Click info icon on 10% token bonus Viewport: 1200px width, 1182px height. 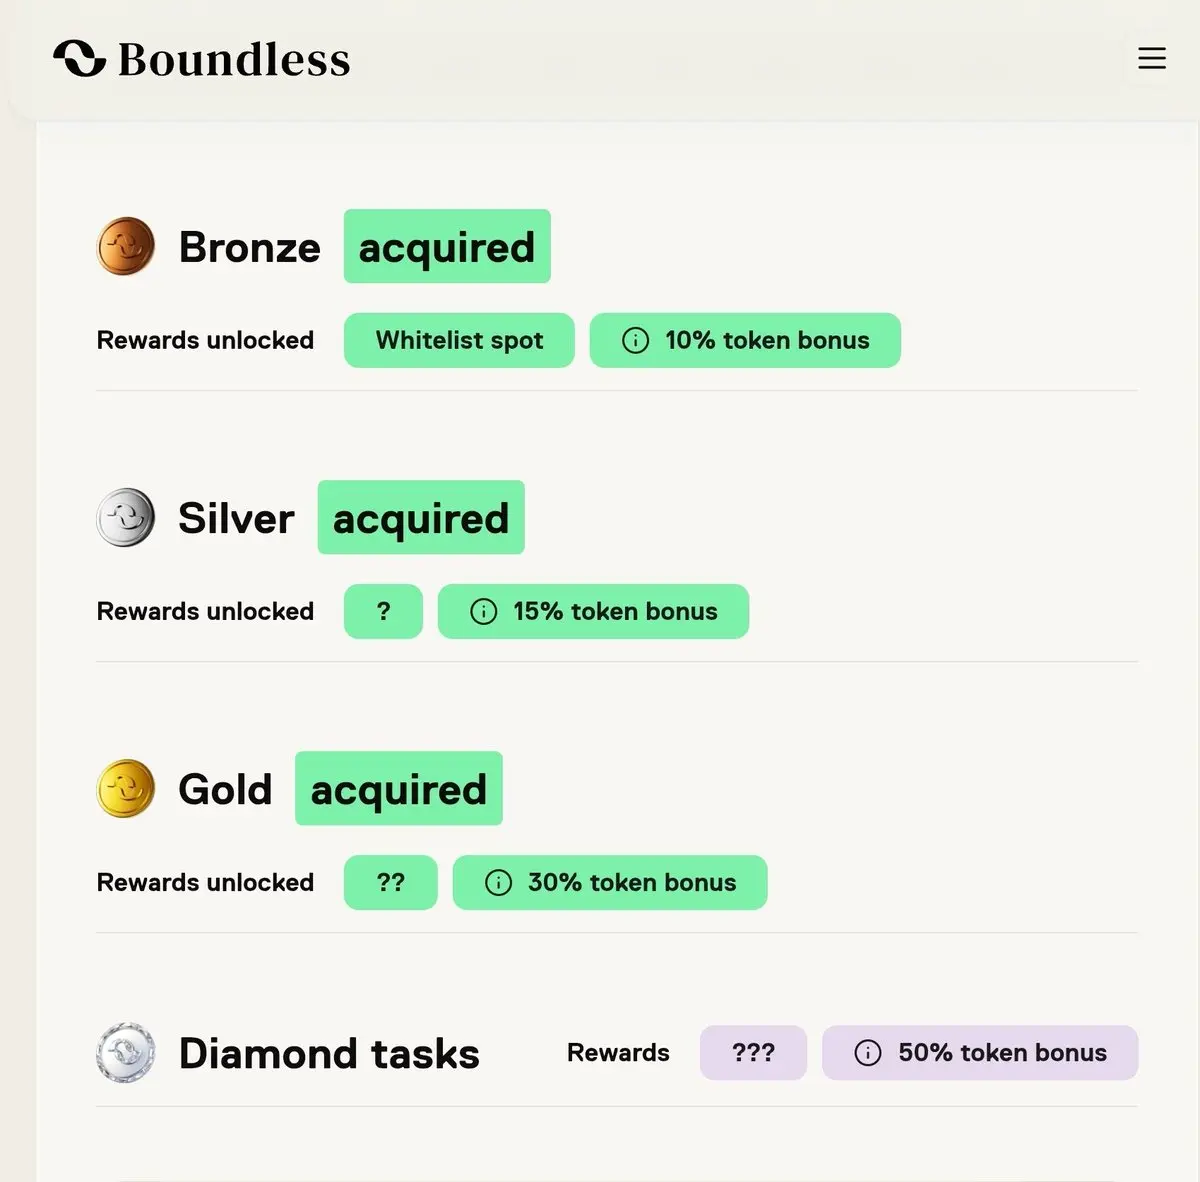pyautogui.click(x=635, y=340)
